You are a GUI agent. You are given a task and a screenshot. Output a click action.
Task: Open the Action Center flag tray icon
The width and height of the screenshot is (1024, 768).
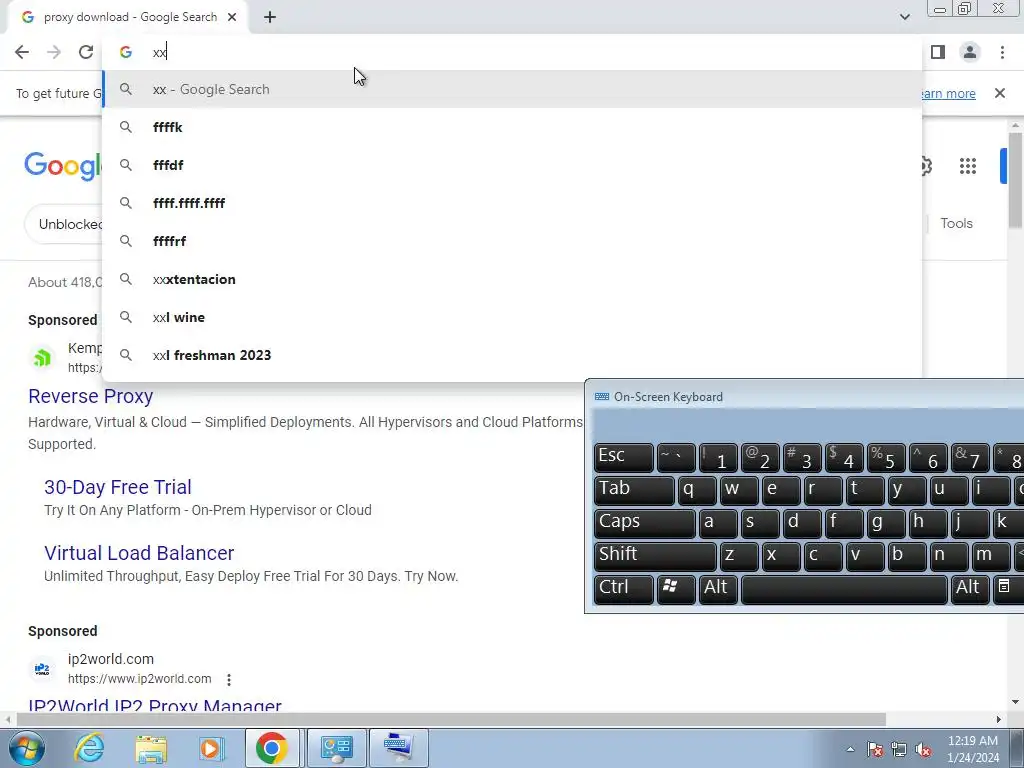tap(875, 749)
